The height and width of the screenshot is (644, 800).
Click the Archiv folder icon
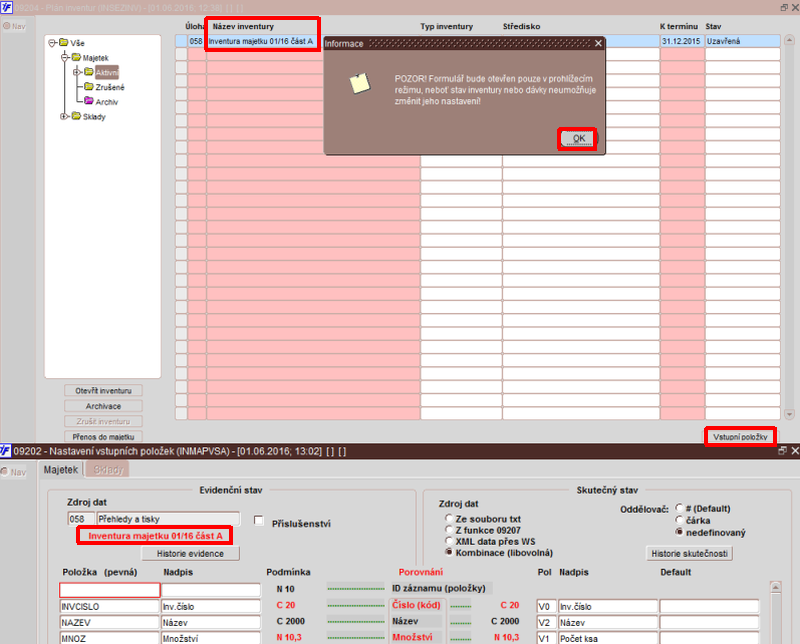click(x=89, y=101)
